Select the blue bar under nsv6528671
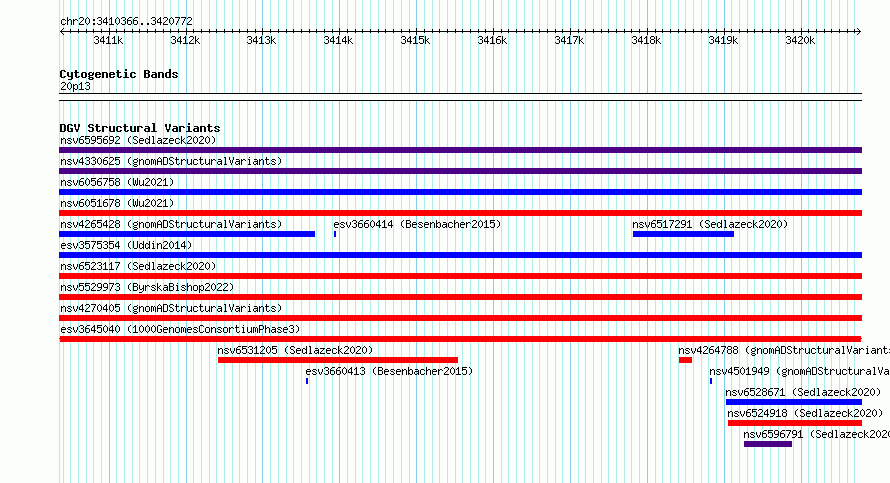Viewport: 890px width, 483px height. (x=794, y=402)
